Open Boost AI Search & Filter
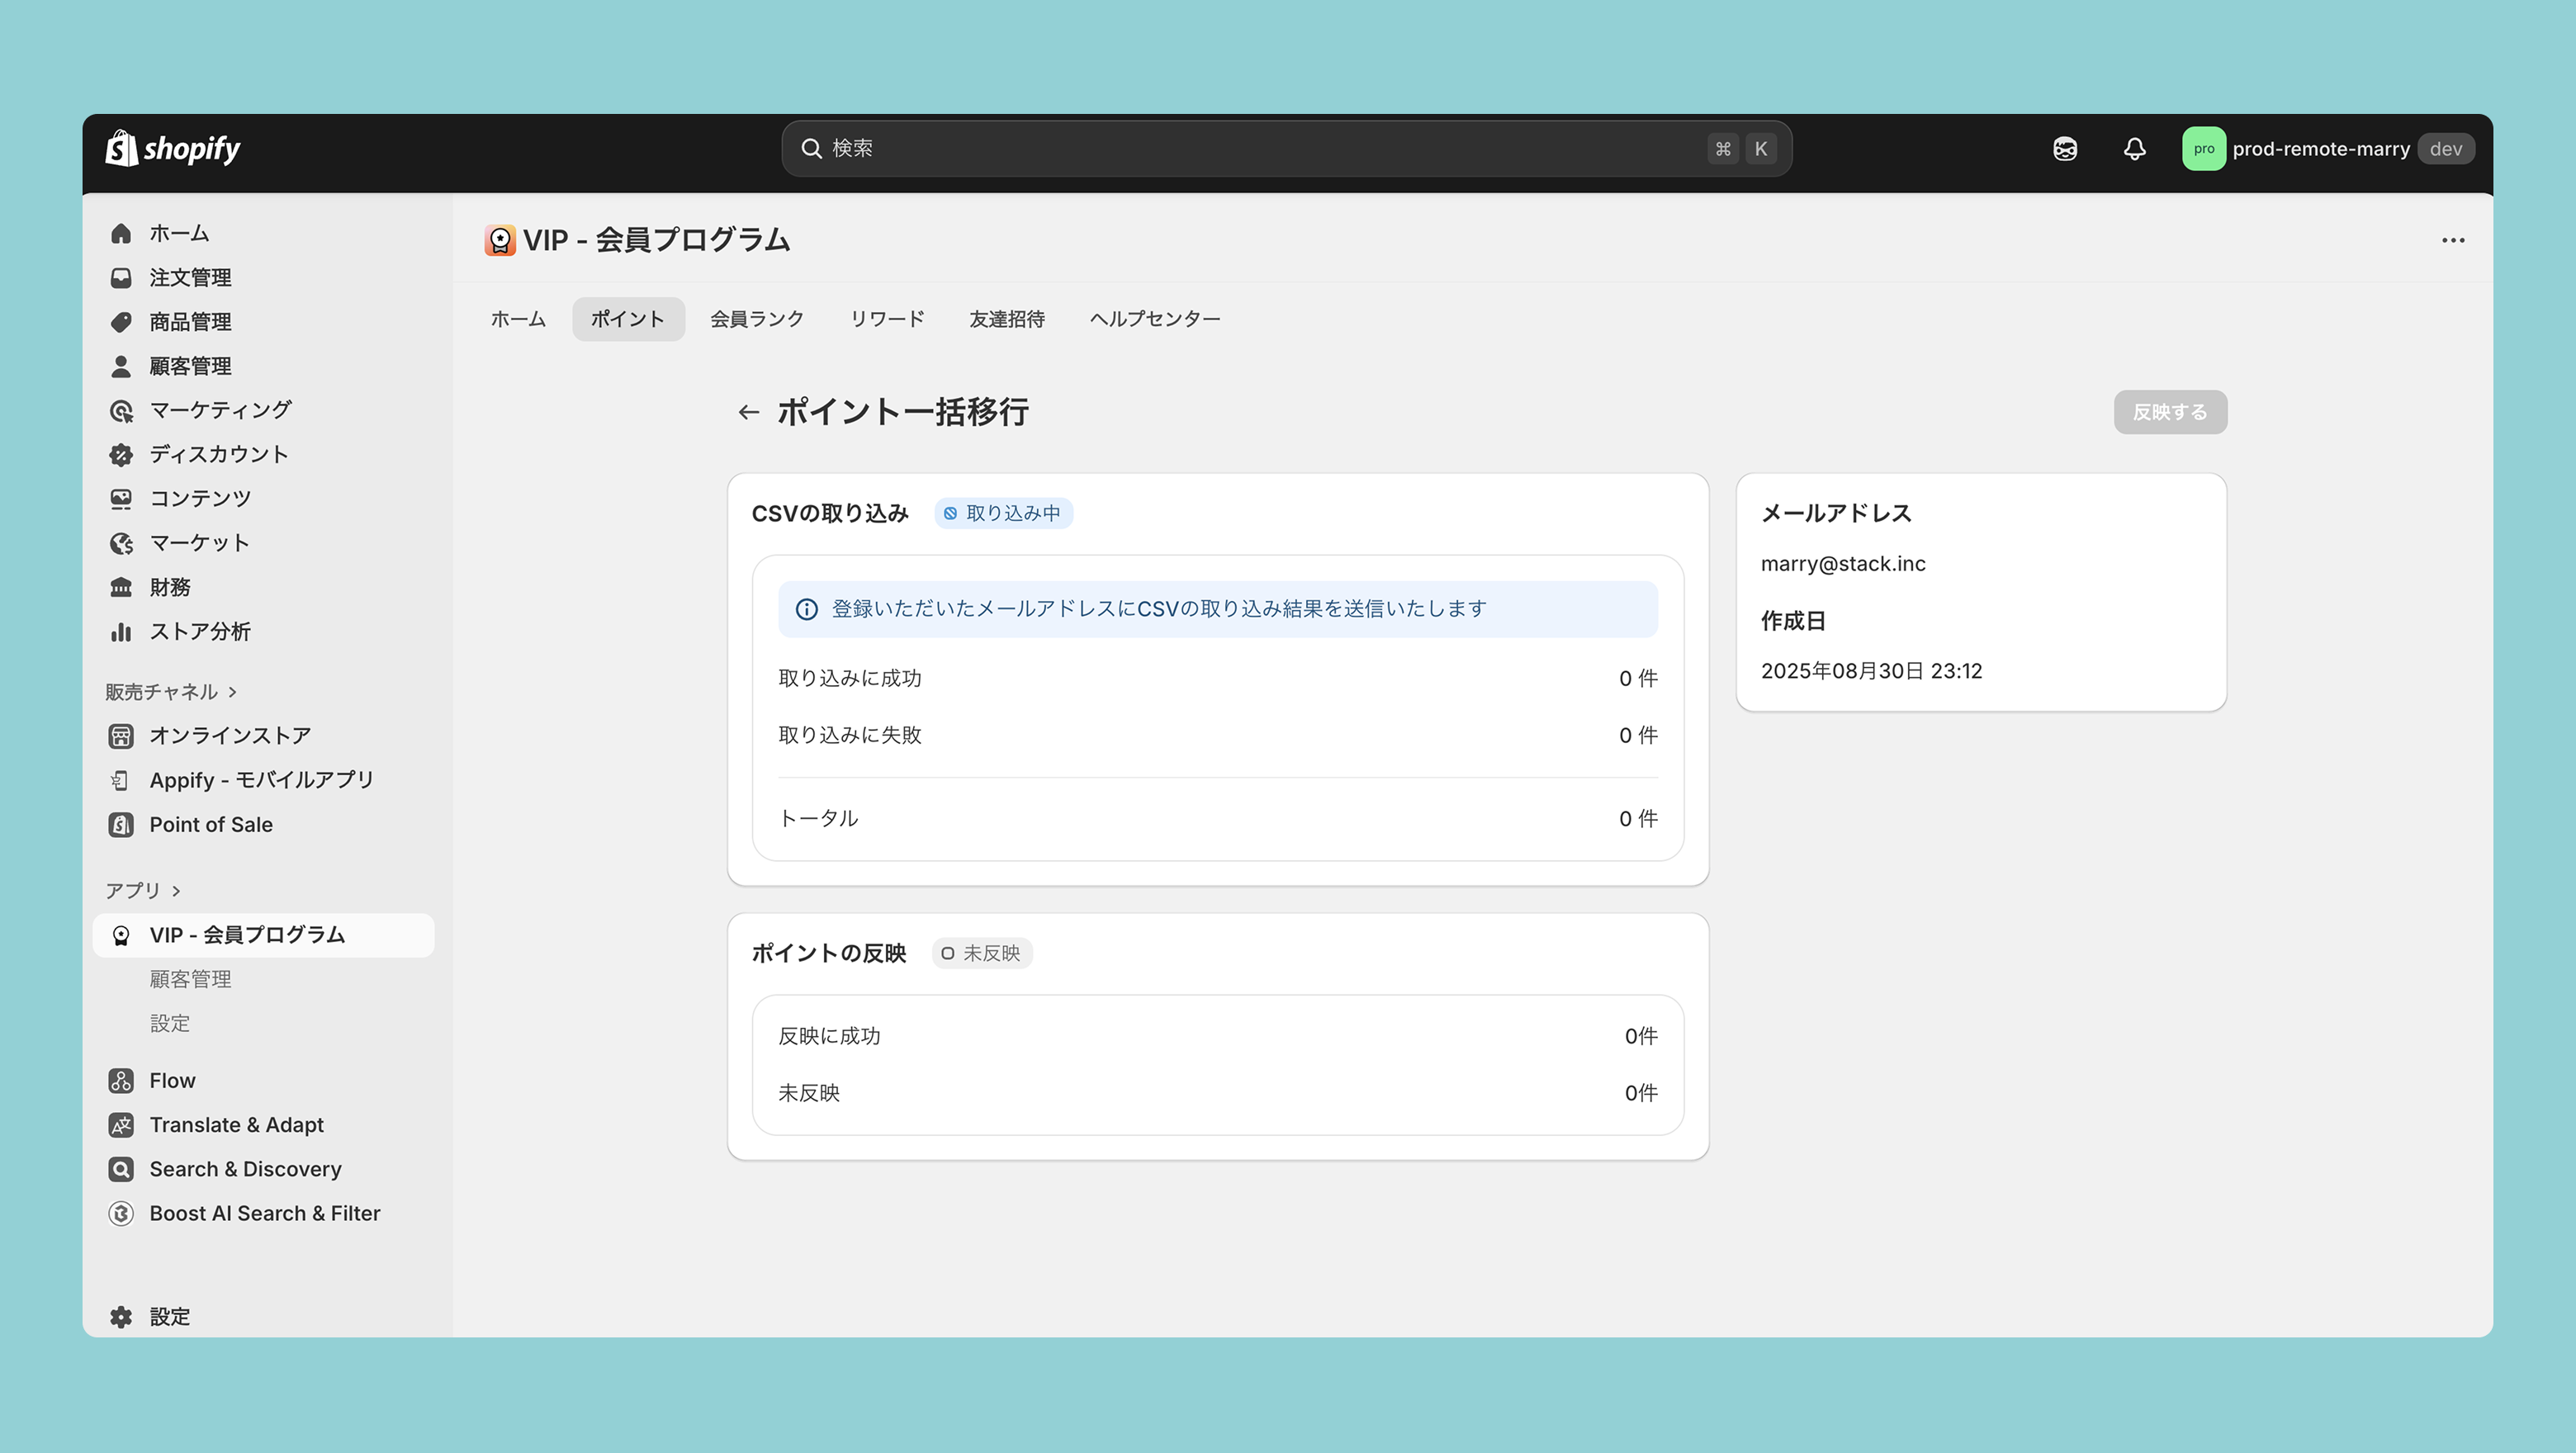 pos(264,1213)
